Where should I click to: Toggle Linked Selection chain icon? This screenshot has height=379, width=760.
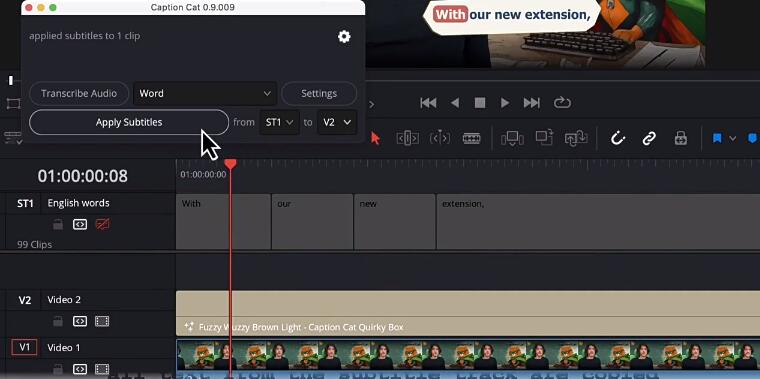pyautogui.click(x=649, y=139)
